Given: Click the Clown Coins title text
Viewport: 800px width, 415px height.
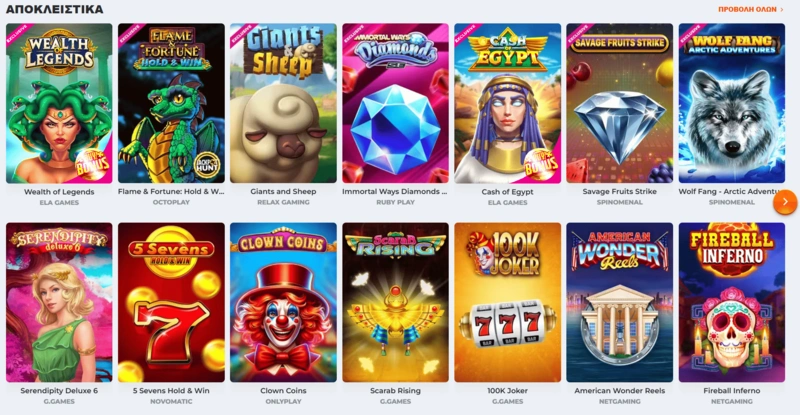Looking at the screenshot, I should click(283, 390).
